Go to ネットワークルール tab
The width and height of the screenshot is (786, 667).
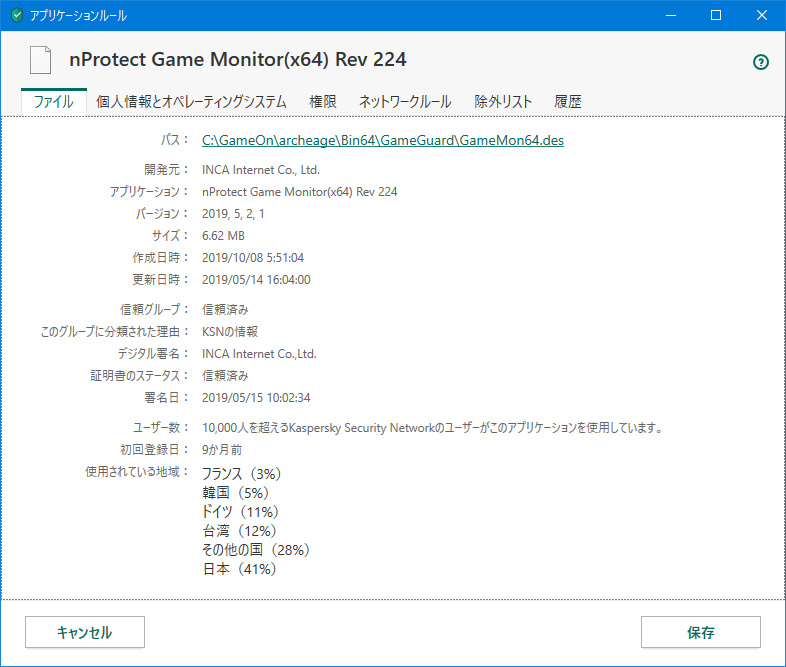click(x=405, y=102)
